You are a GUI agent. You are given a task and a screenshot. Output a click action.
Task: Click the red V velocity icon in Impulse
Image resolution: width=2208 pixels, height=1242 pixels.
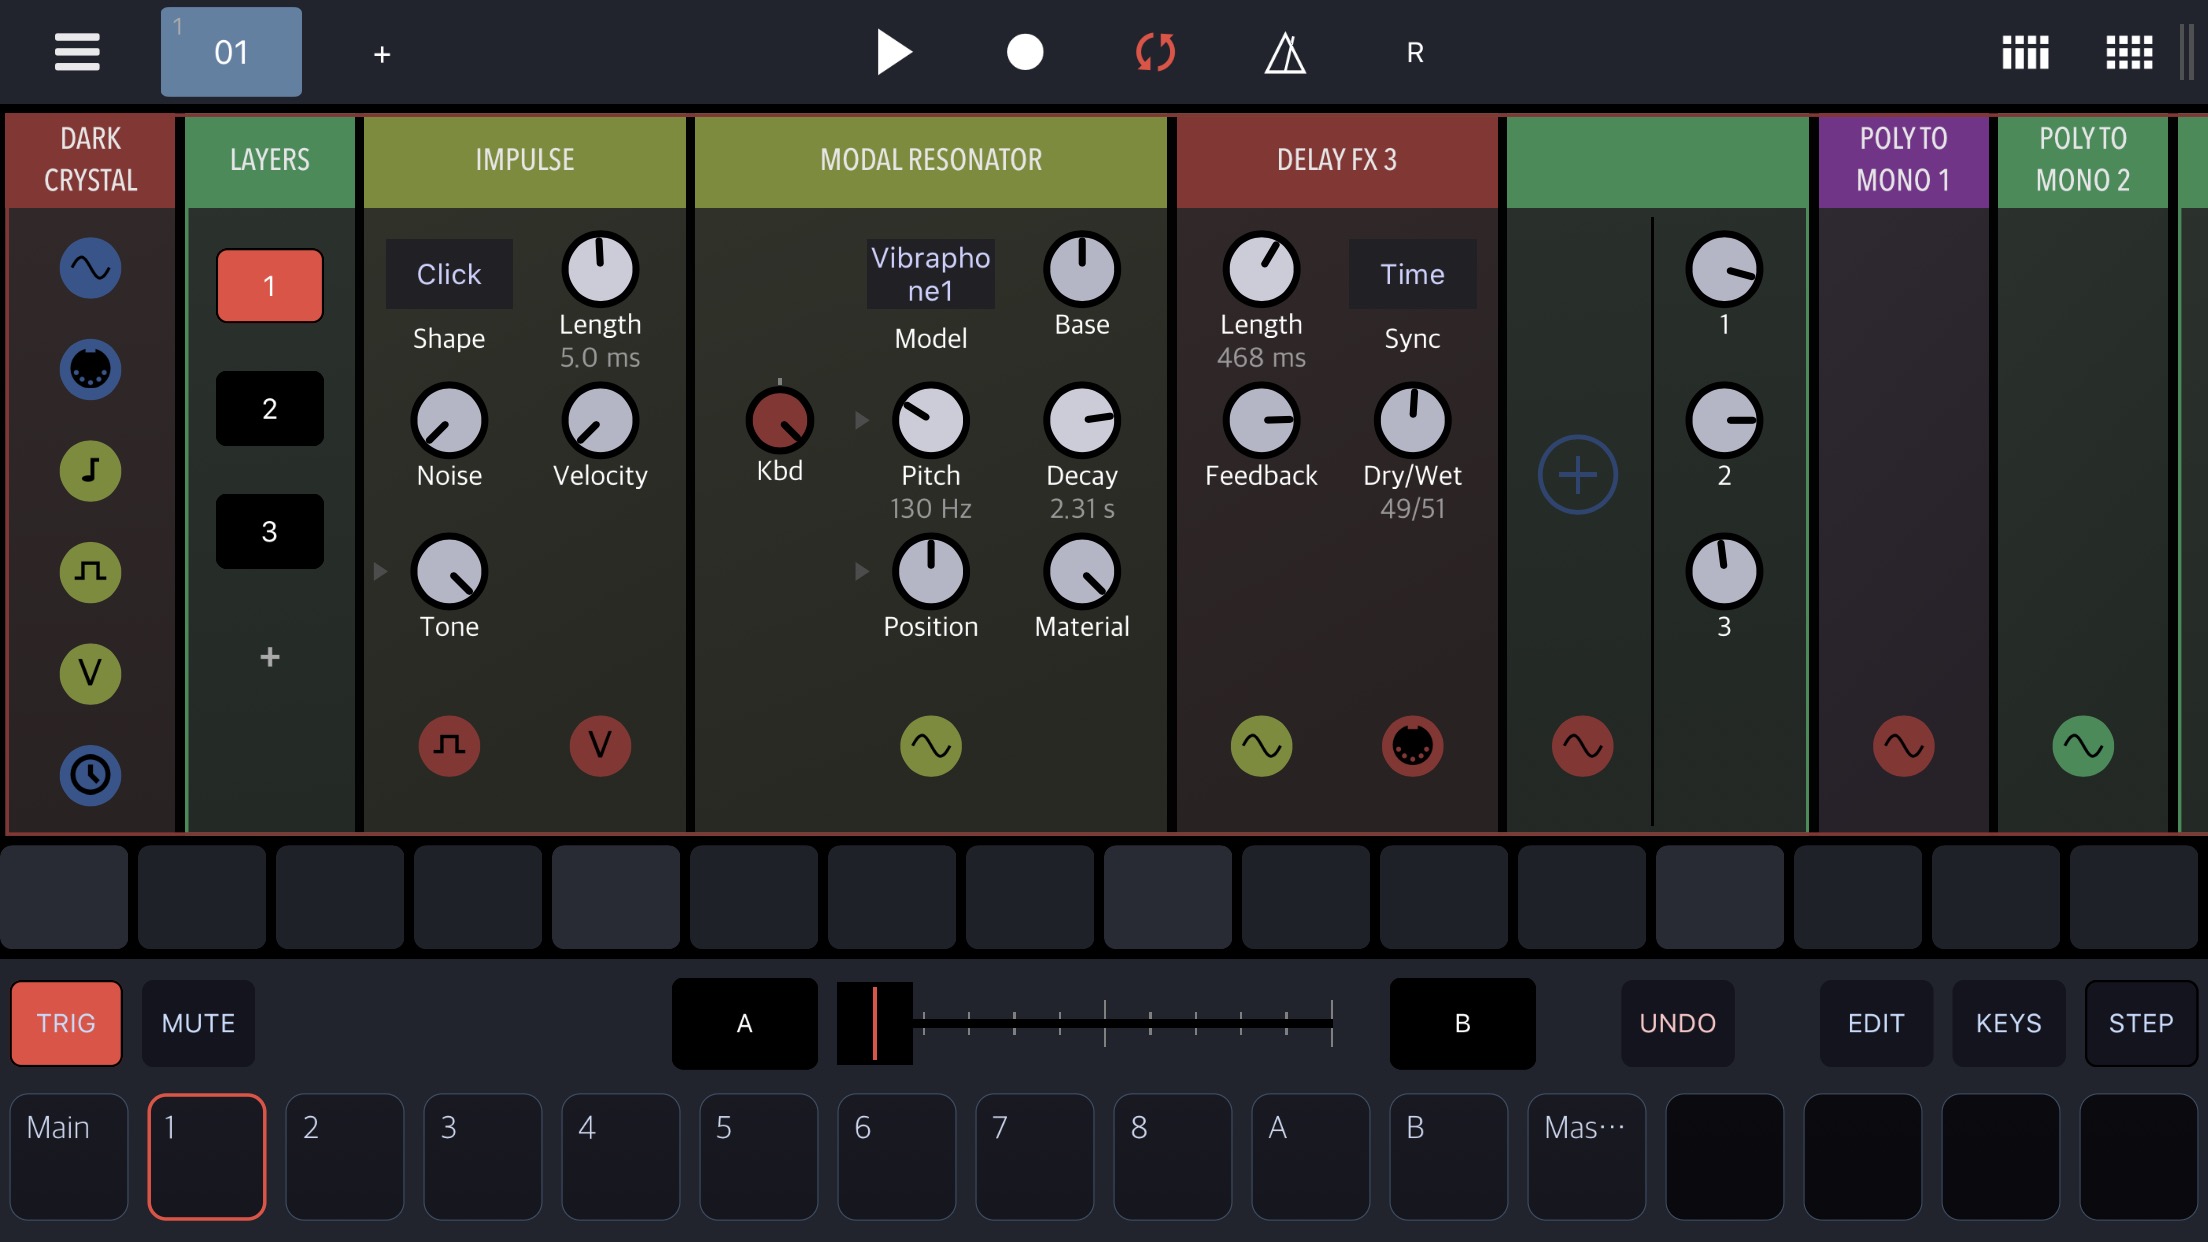point(600,746)
